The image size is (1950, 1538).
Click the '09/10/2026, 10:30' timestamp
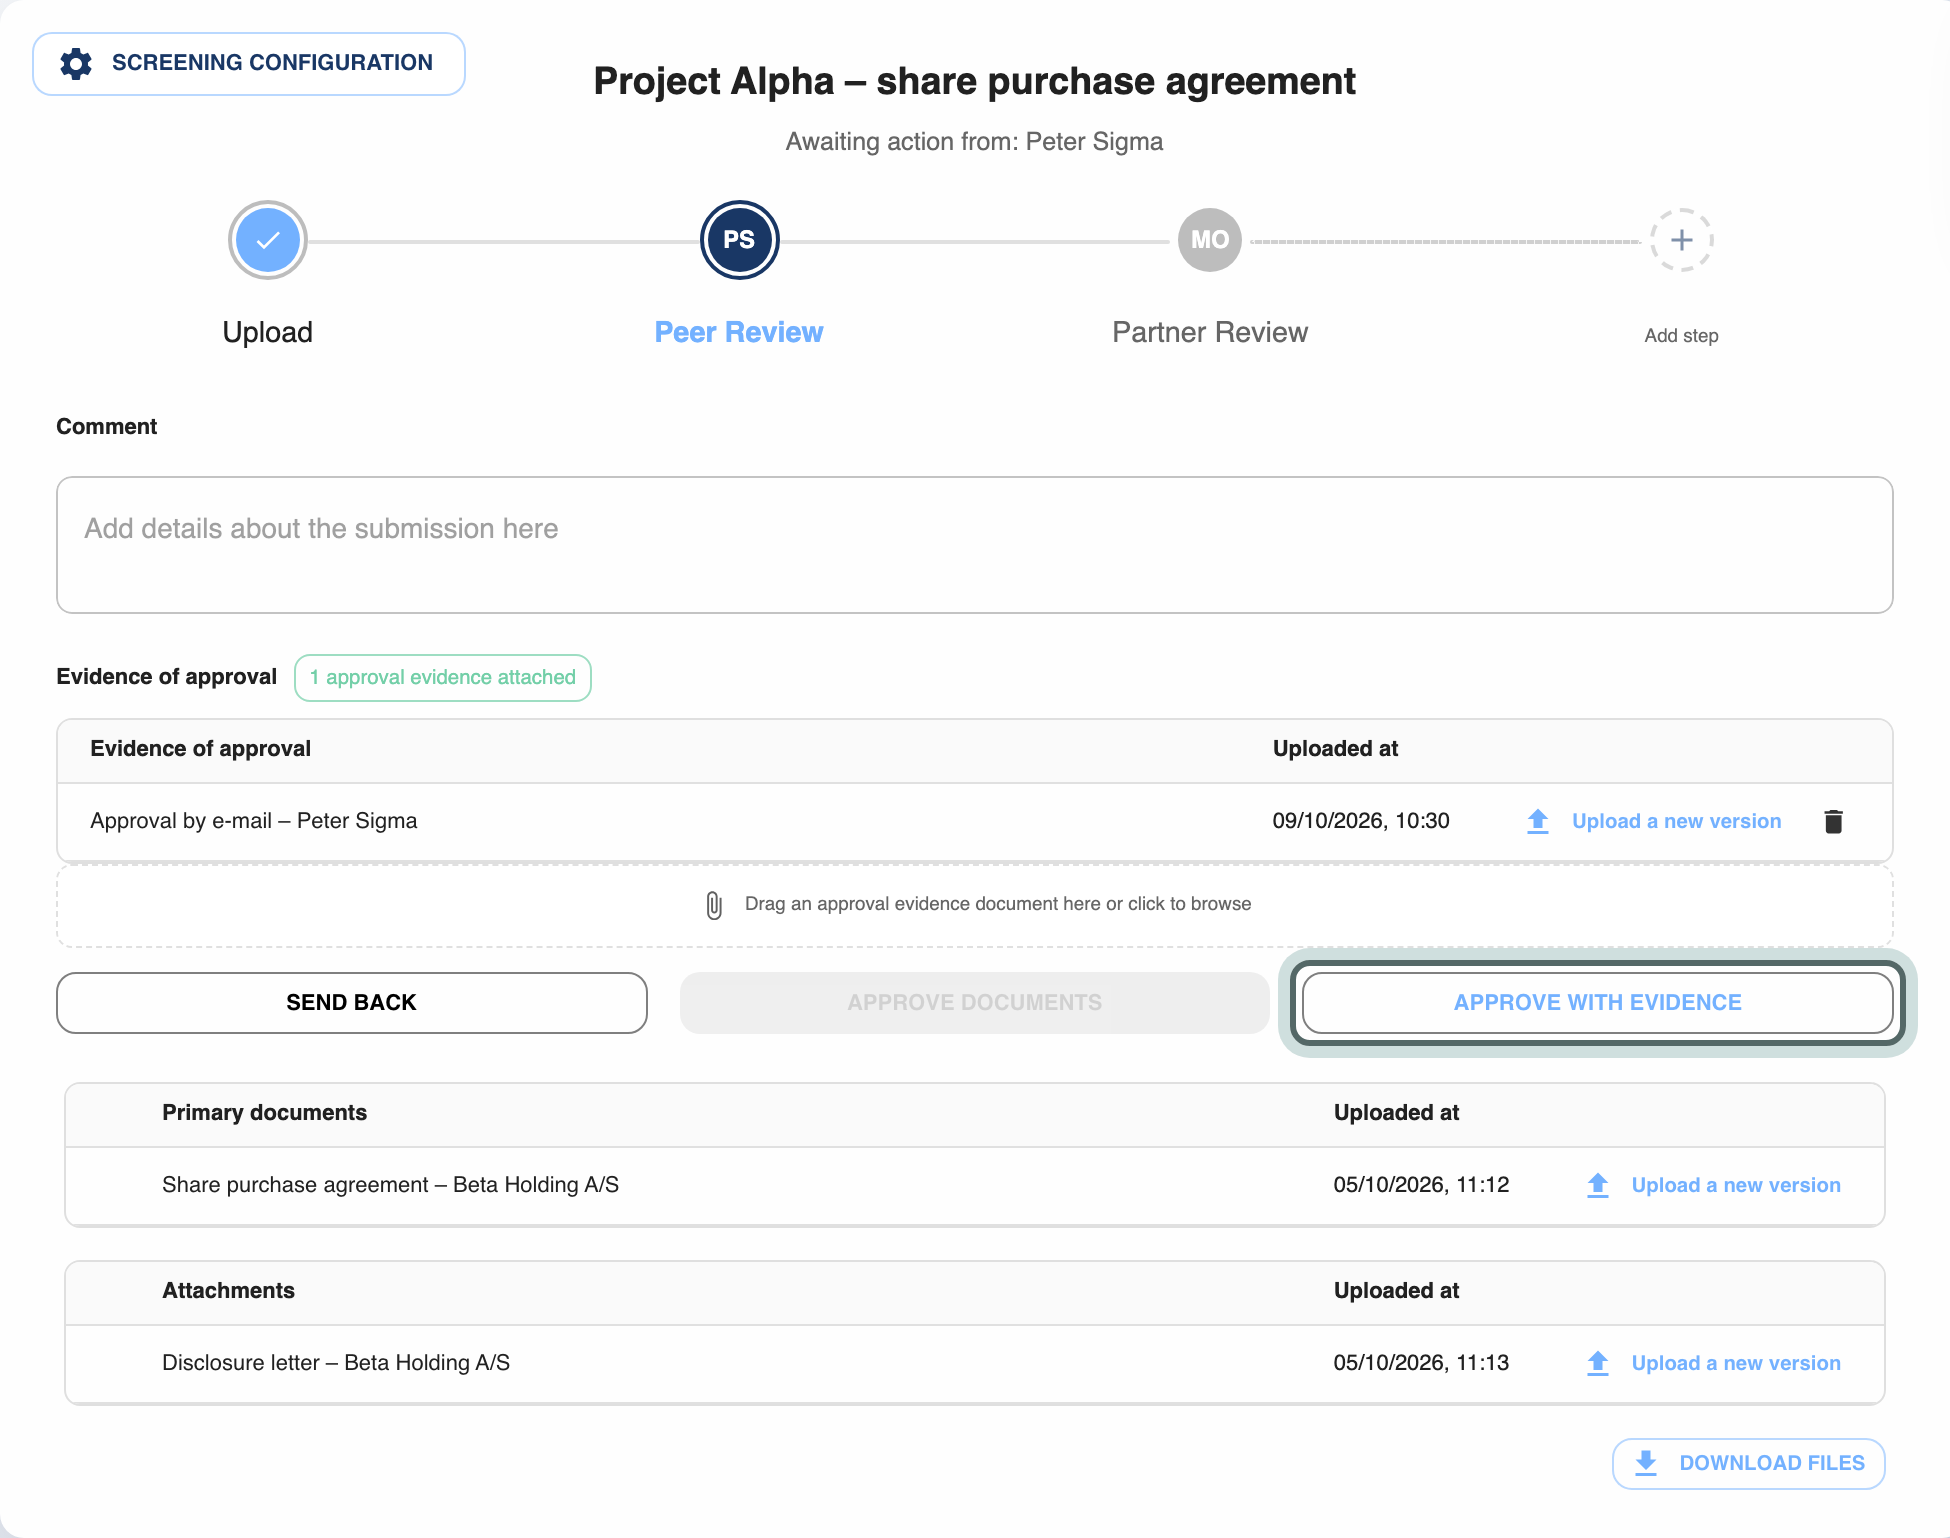[1361, 821]
